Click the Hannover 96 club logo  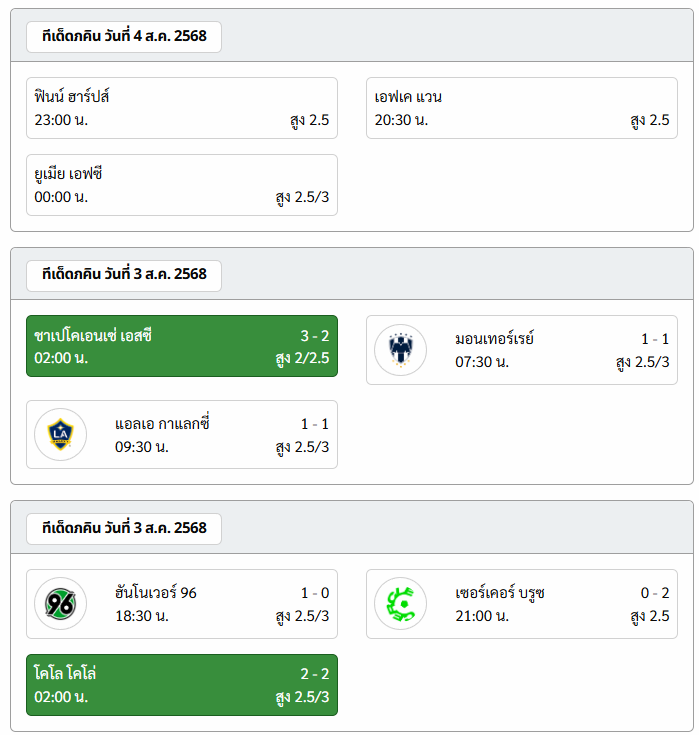point(60,604)
